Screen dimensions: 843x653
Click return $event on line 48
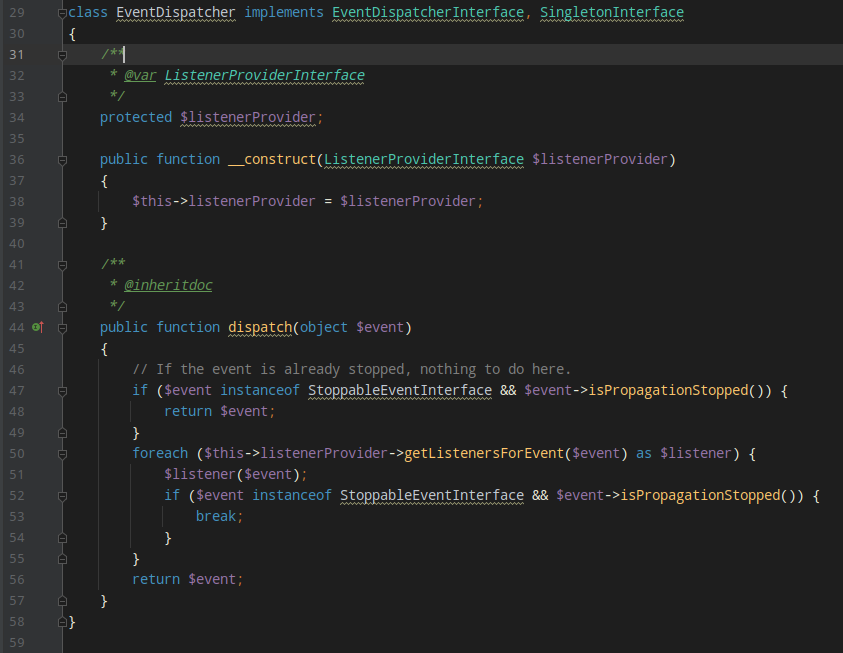coord(219,411)
